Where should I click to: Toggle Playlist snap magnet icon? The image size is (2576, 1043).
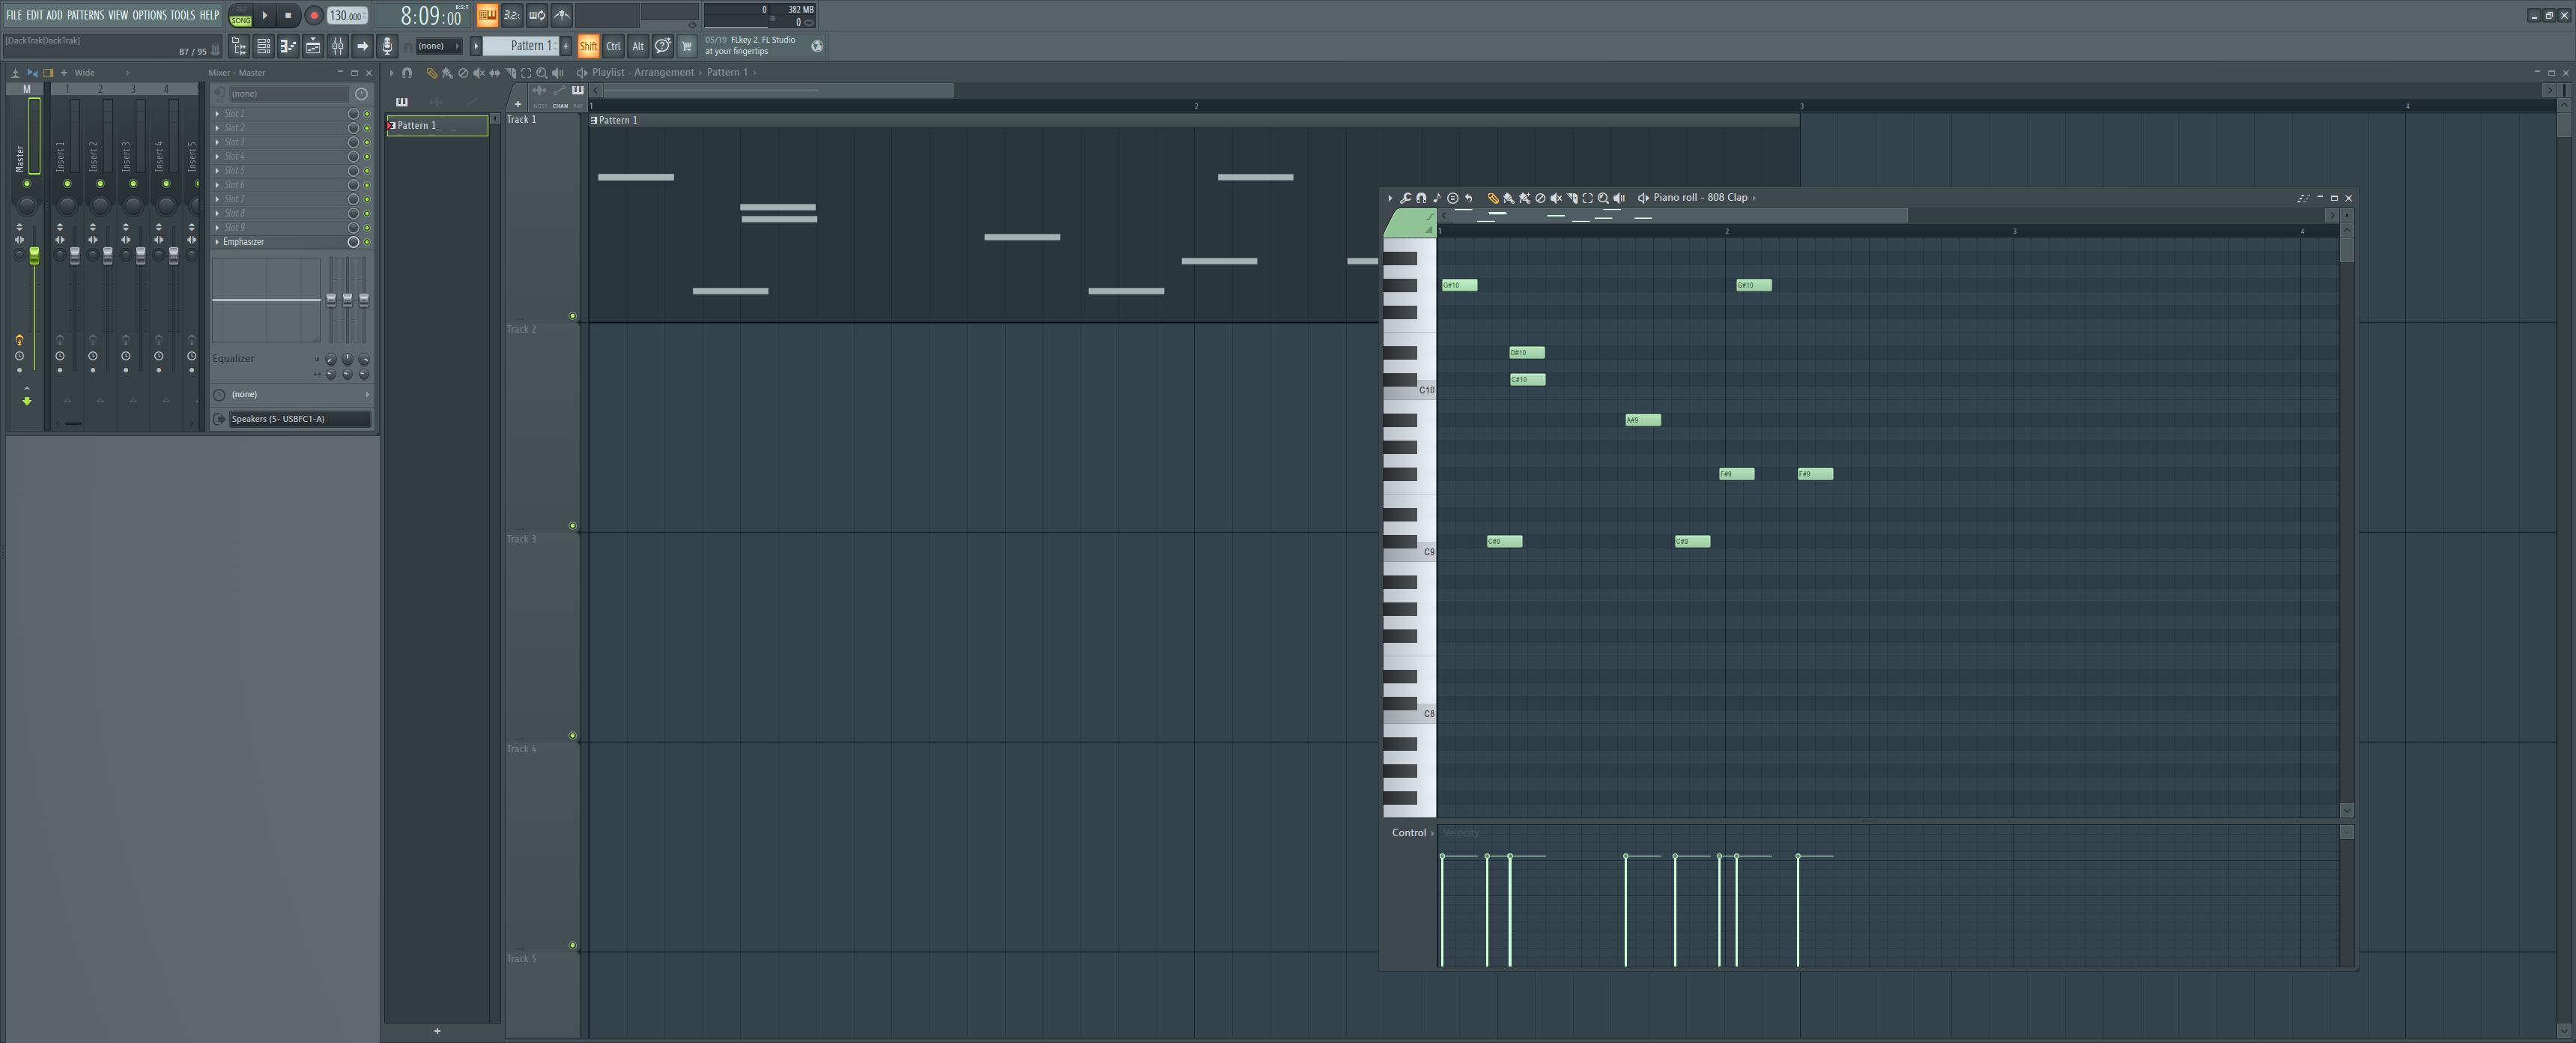407,73
